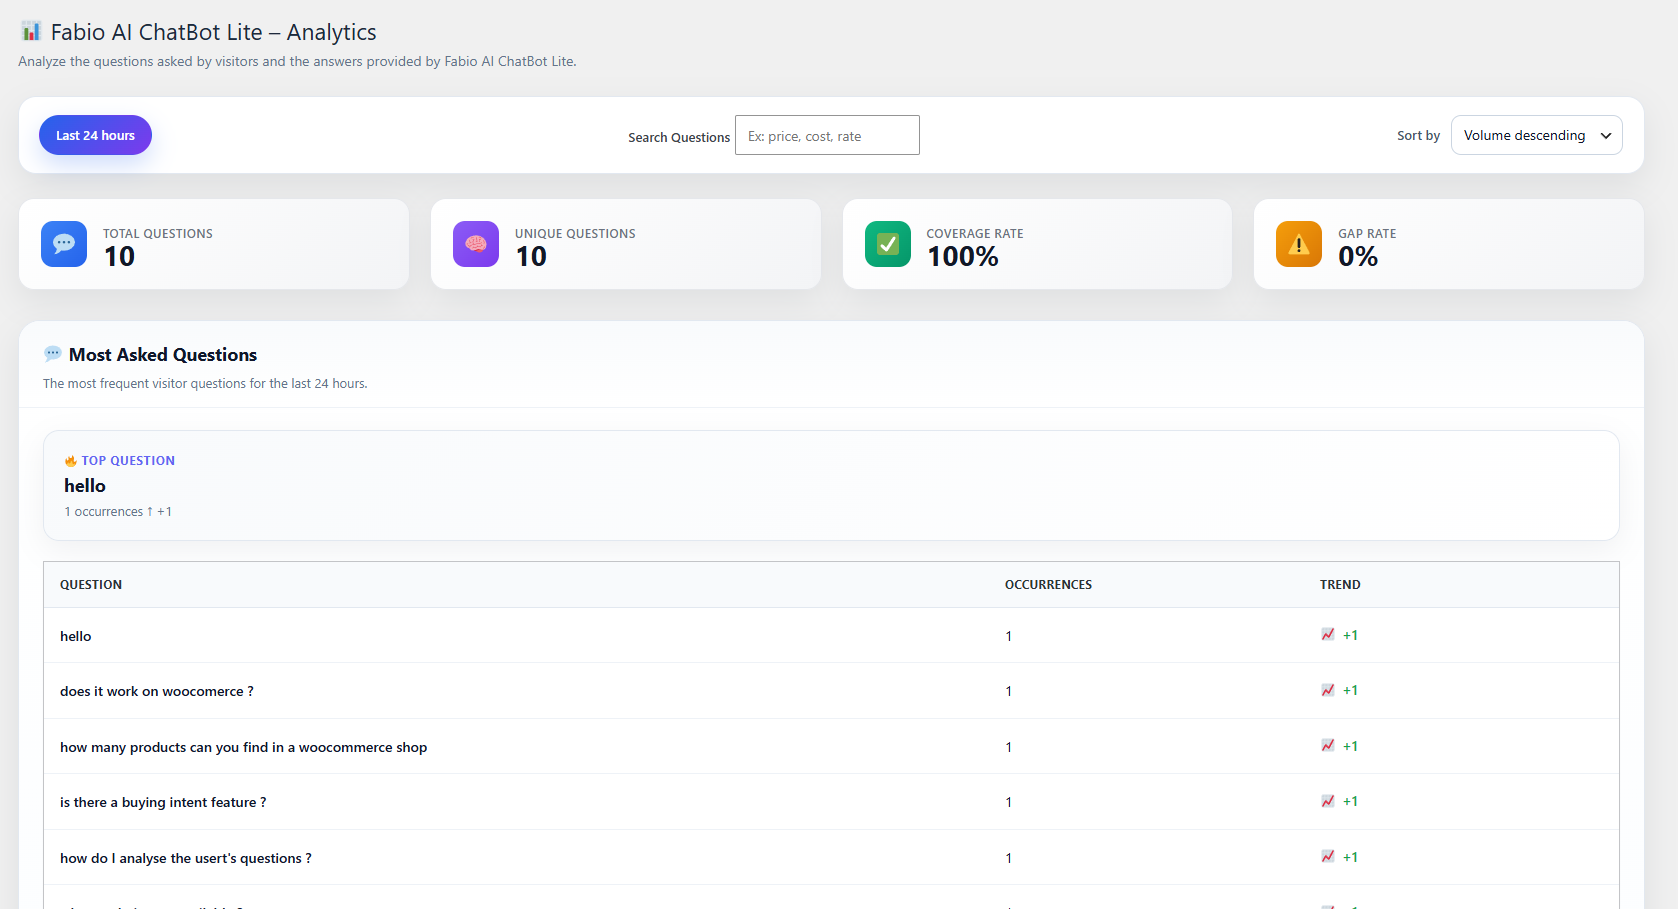Click occurrences count for 'is there a buying intent feature ?'

pos(1009,802)
